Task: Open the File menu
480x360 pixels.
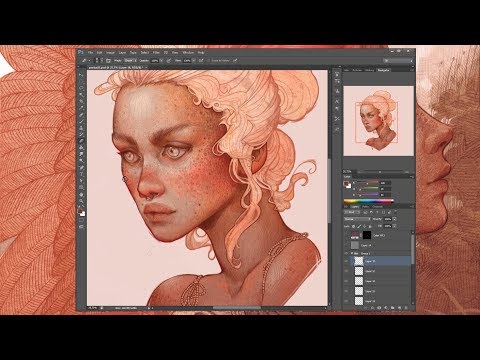Action: (x=90, y=53)
